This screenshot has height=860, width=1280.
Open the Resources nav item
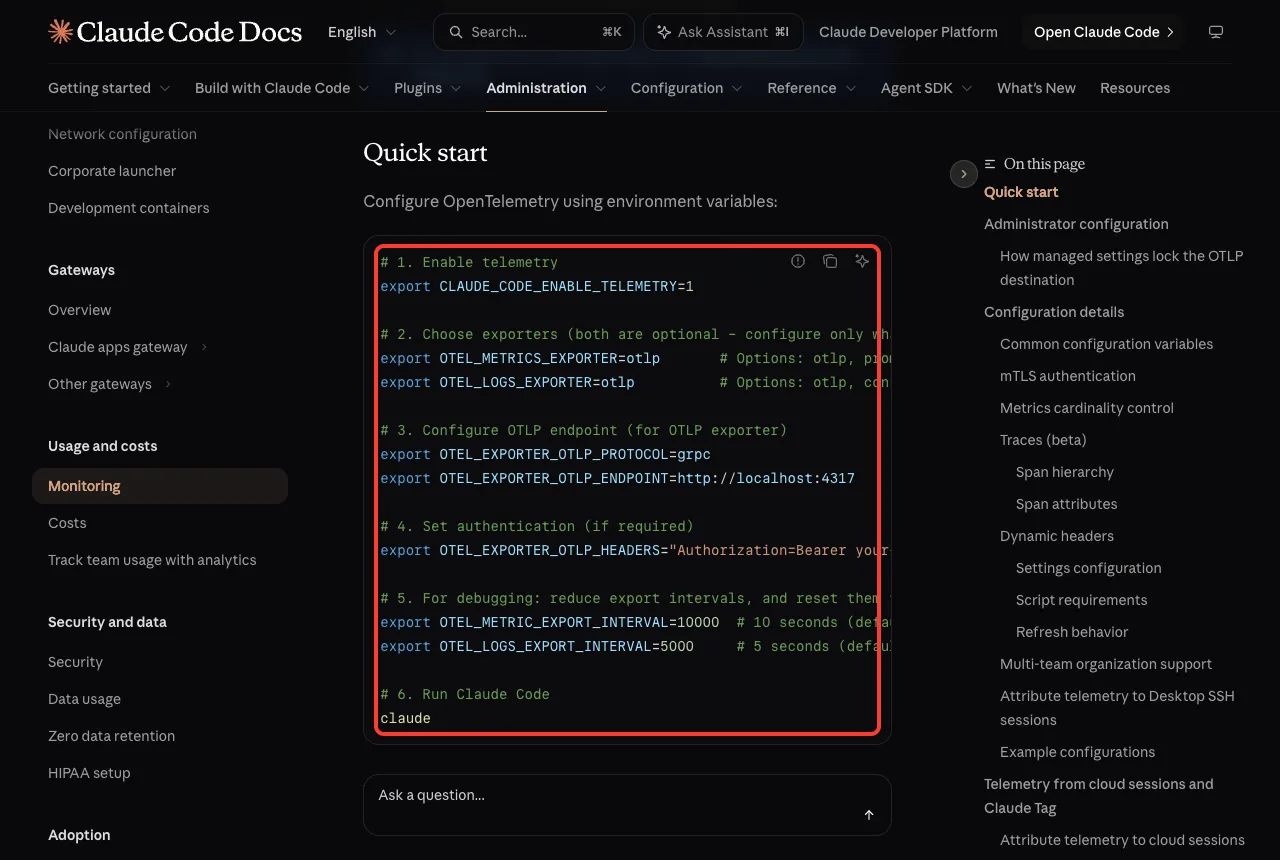[x=1135, y=88]
